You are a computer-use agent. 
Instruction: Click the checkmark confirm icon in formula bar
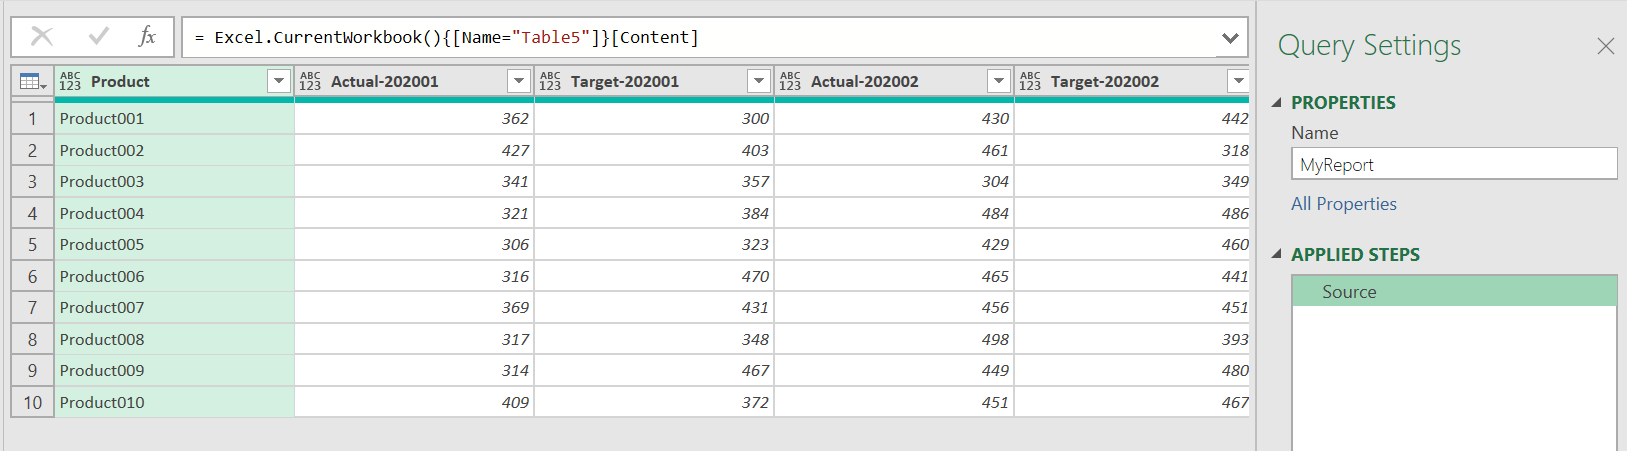(98, 37)
